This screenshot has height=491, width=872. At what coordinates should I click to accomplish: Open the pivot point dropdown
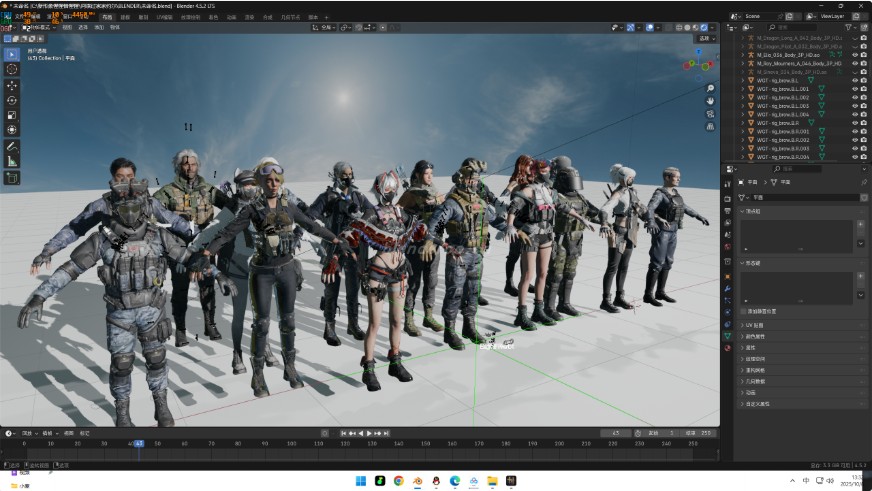345,27
